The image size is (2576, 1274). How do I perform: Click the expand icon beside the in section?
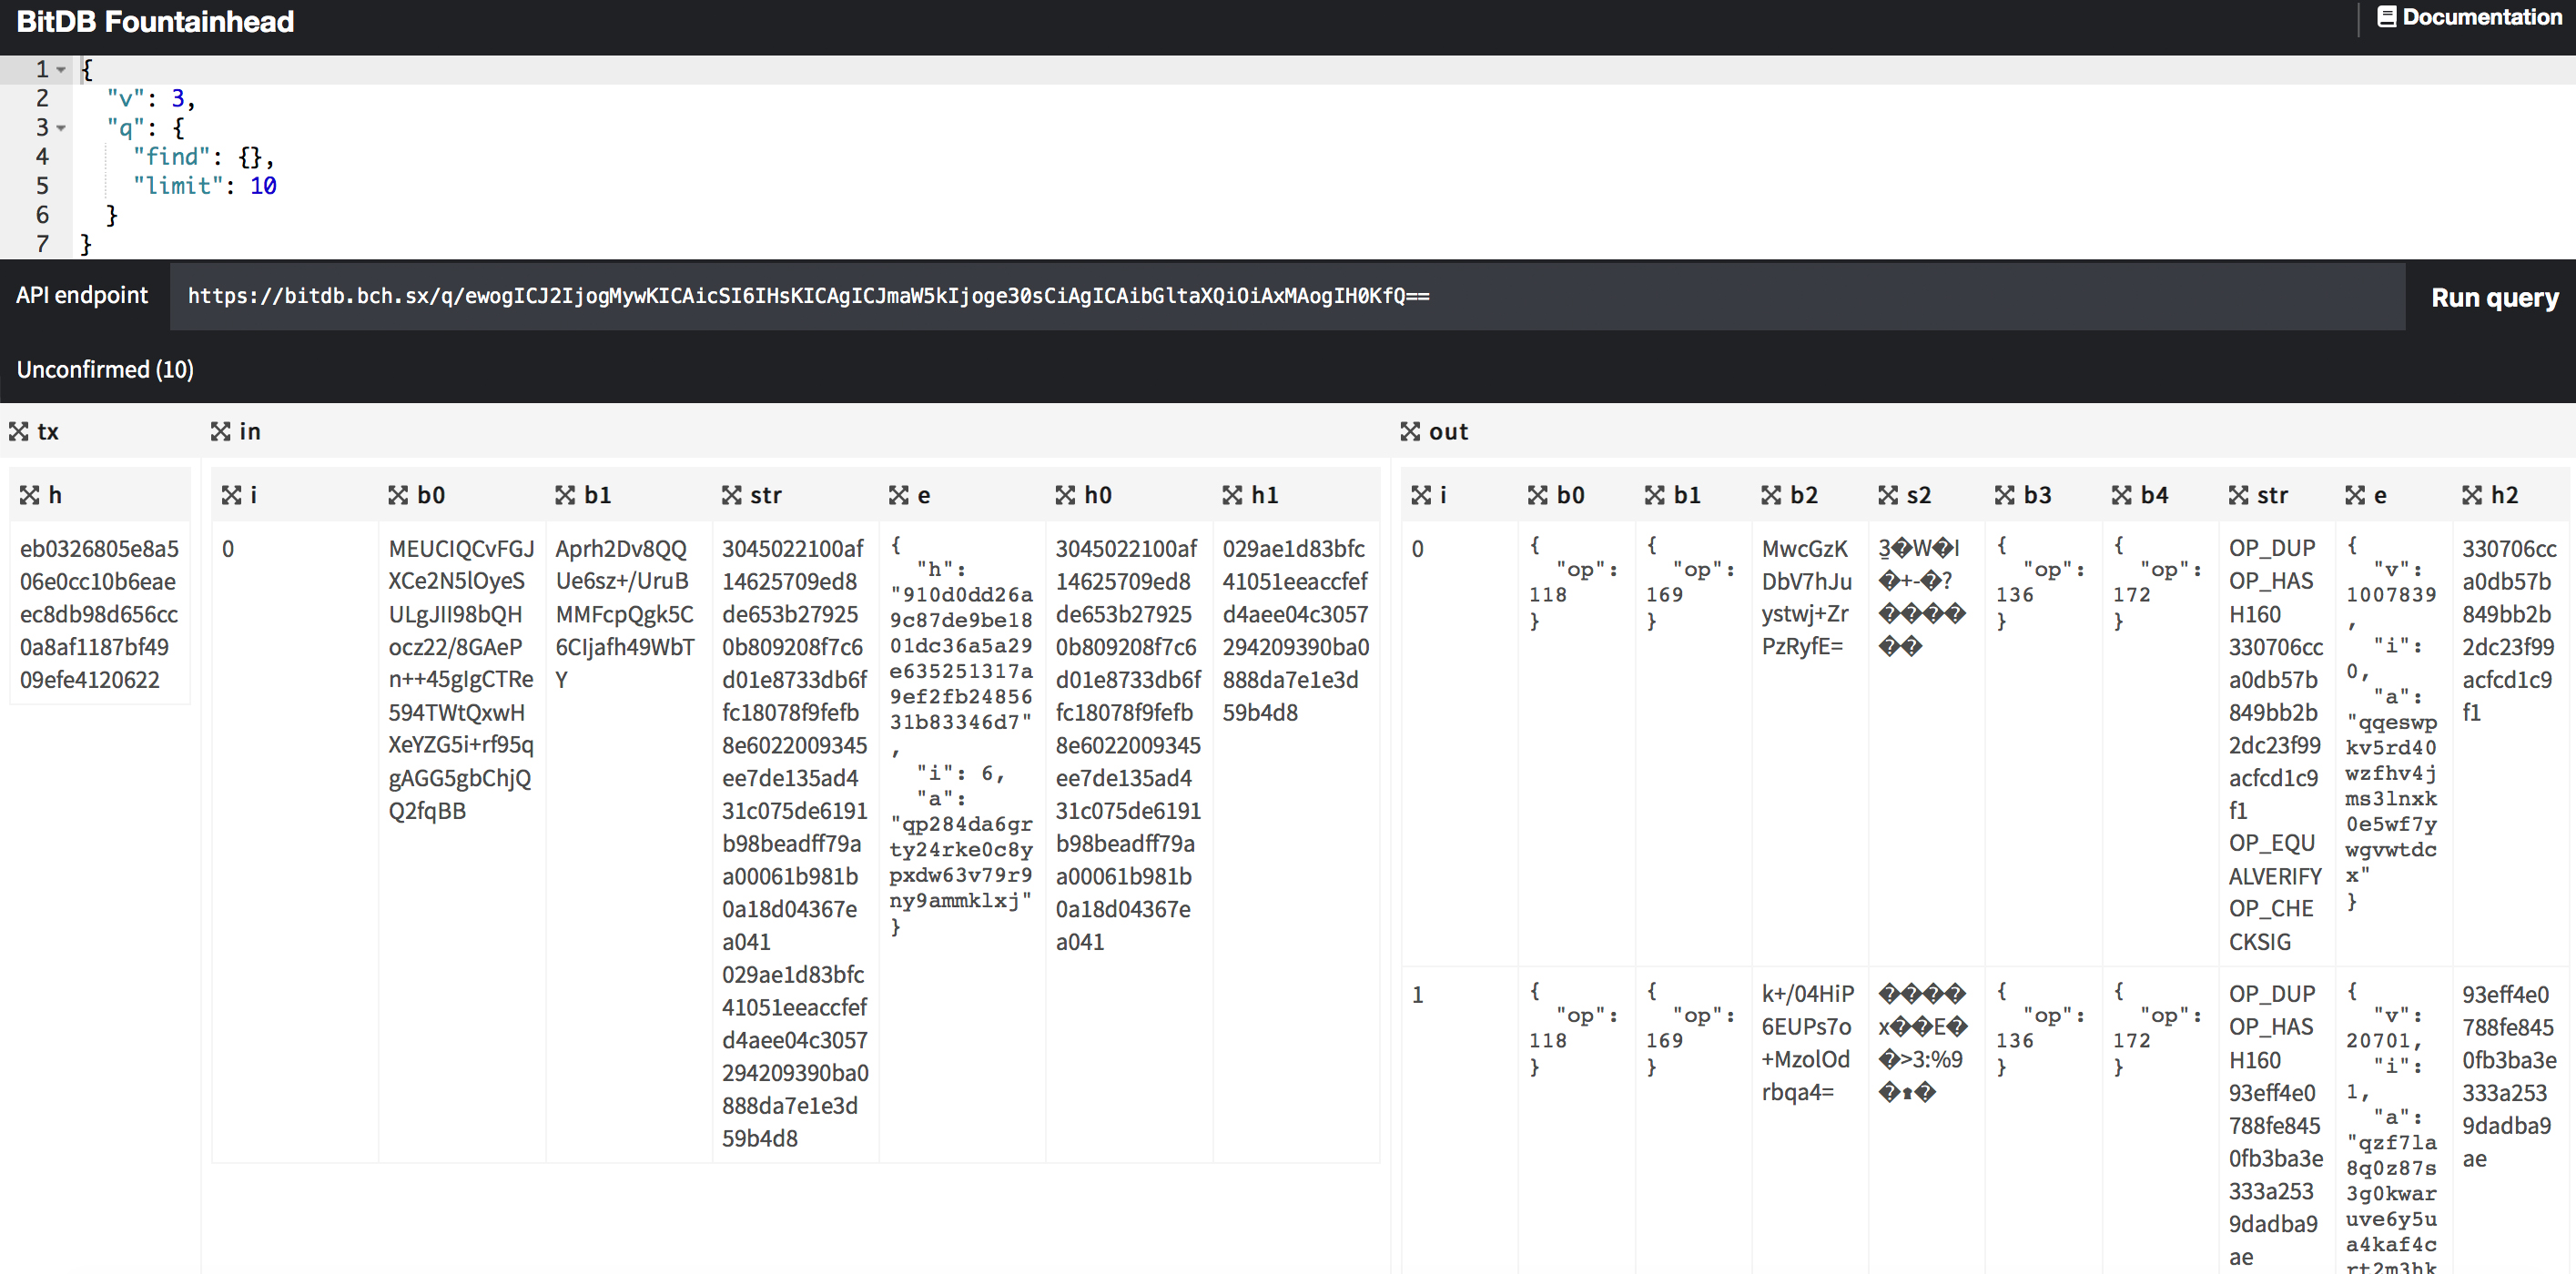[x=220, y=431]
